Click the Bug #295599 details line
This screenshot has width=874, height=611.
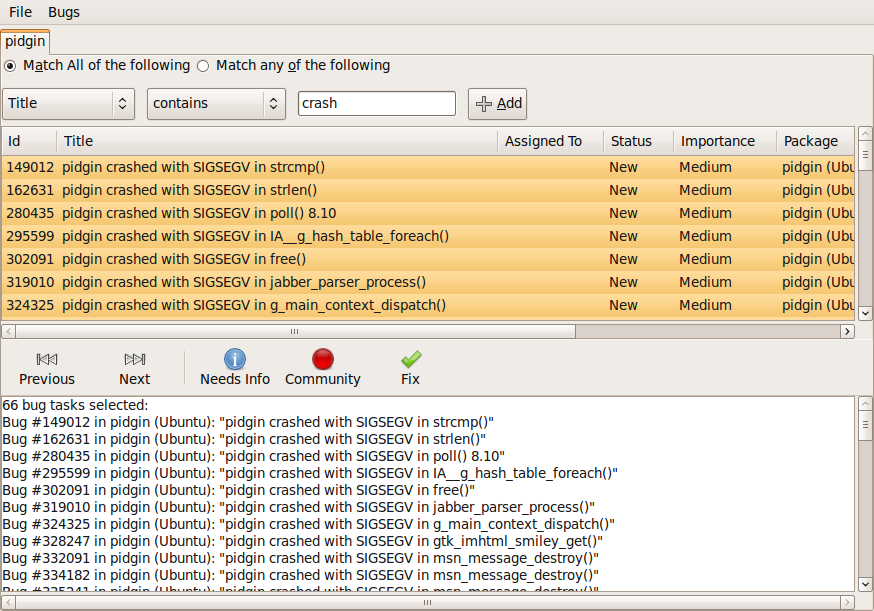[310, 473]
